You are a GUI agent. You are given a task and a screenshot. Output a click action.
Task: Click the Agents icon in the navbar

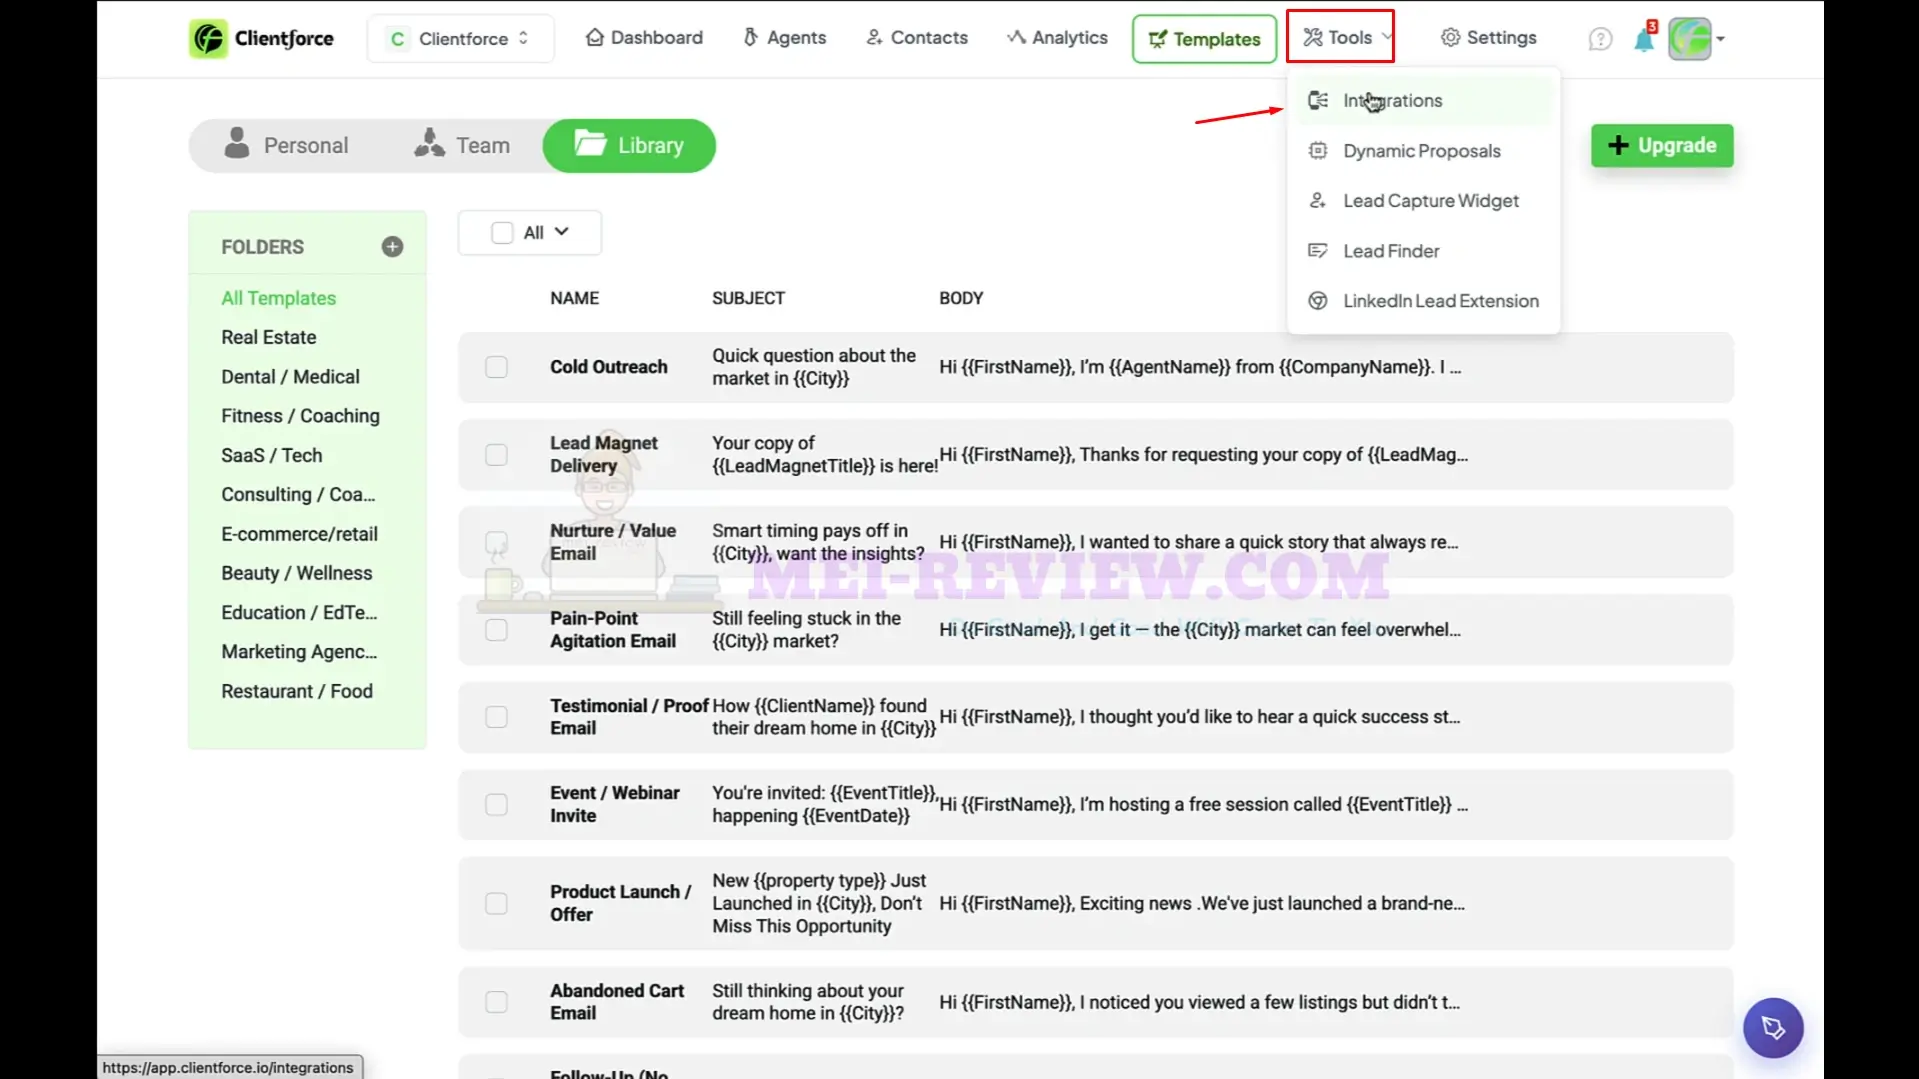[750, 38]
